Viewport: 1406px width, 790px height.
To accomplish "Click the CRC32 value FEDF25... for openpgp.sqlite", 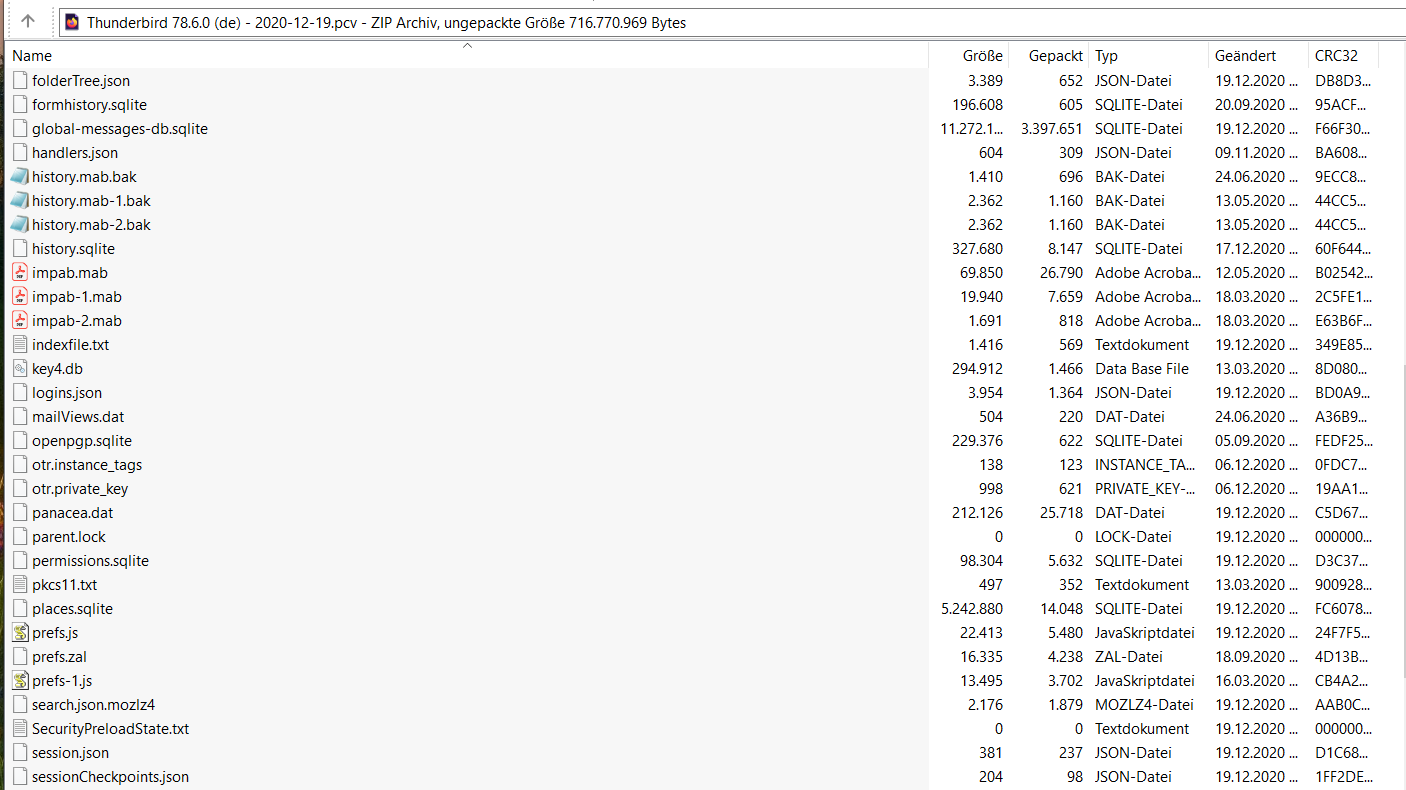I will 1343,441.
